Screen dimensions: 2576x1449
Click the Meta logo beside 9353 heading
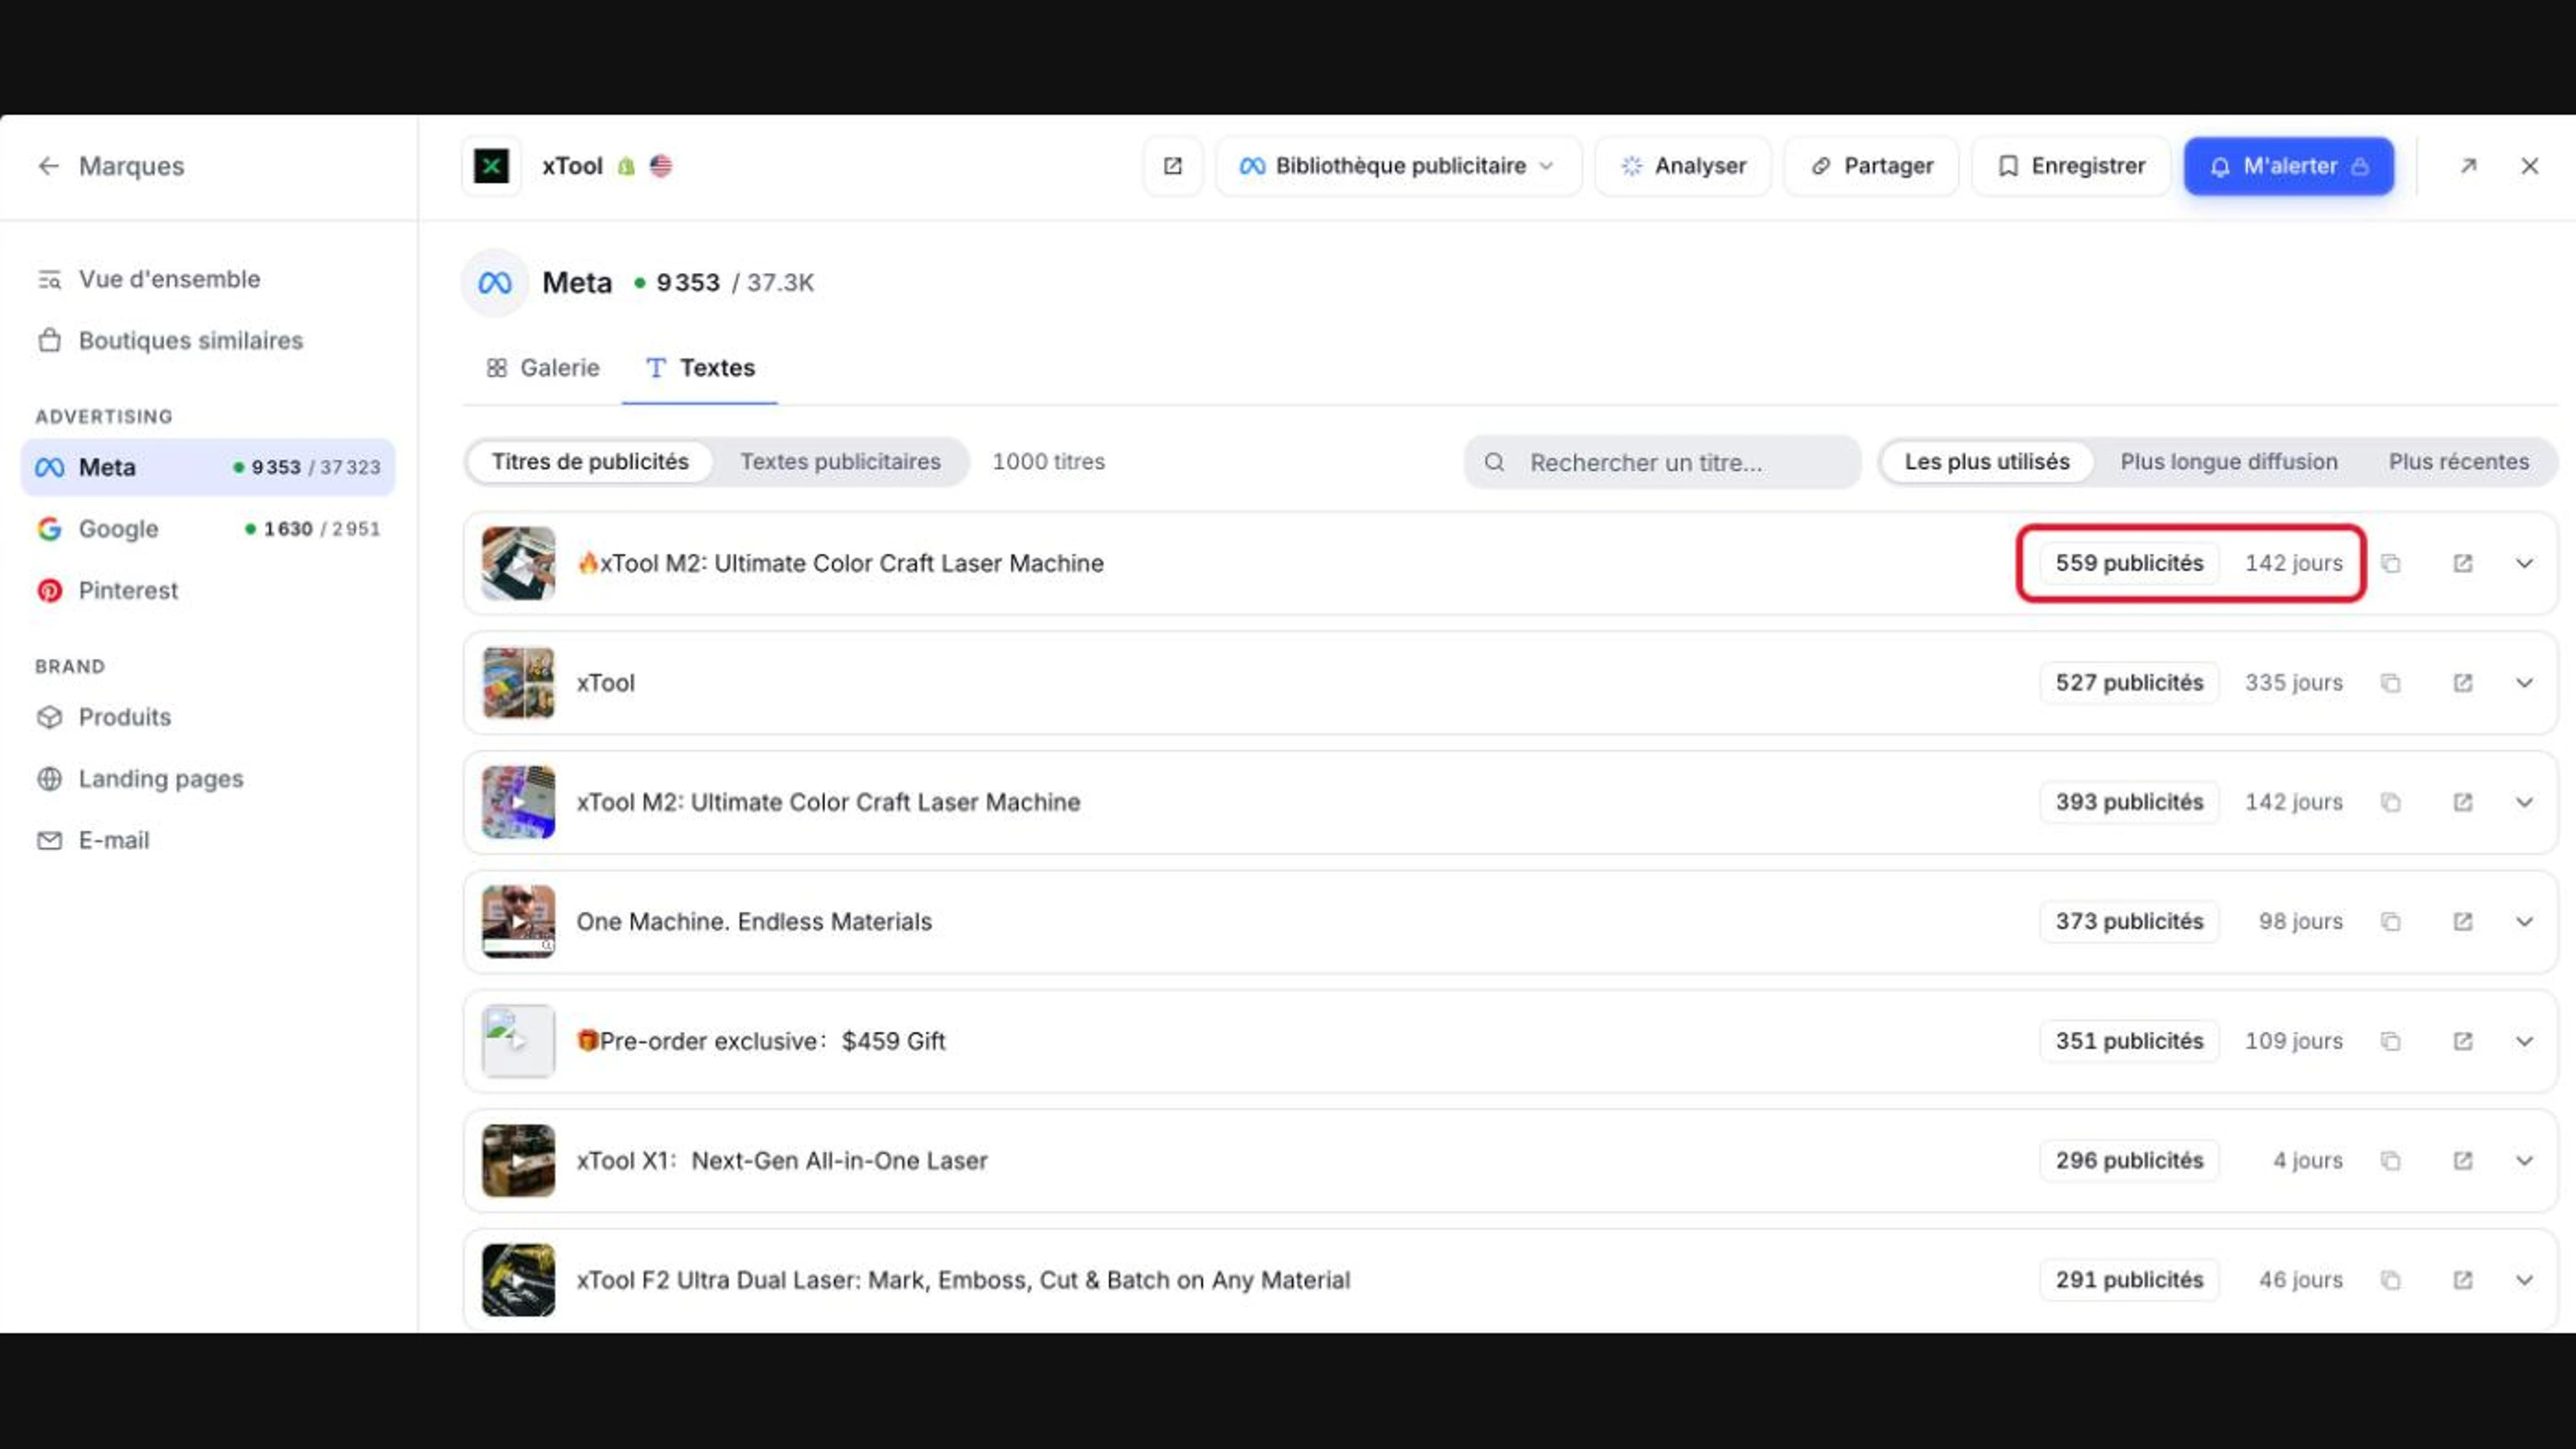point(495,283)
